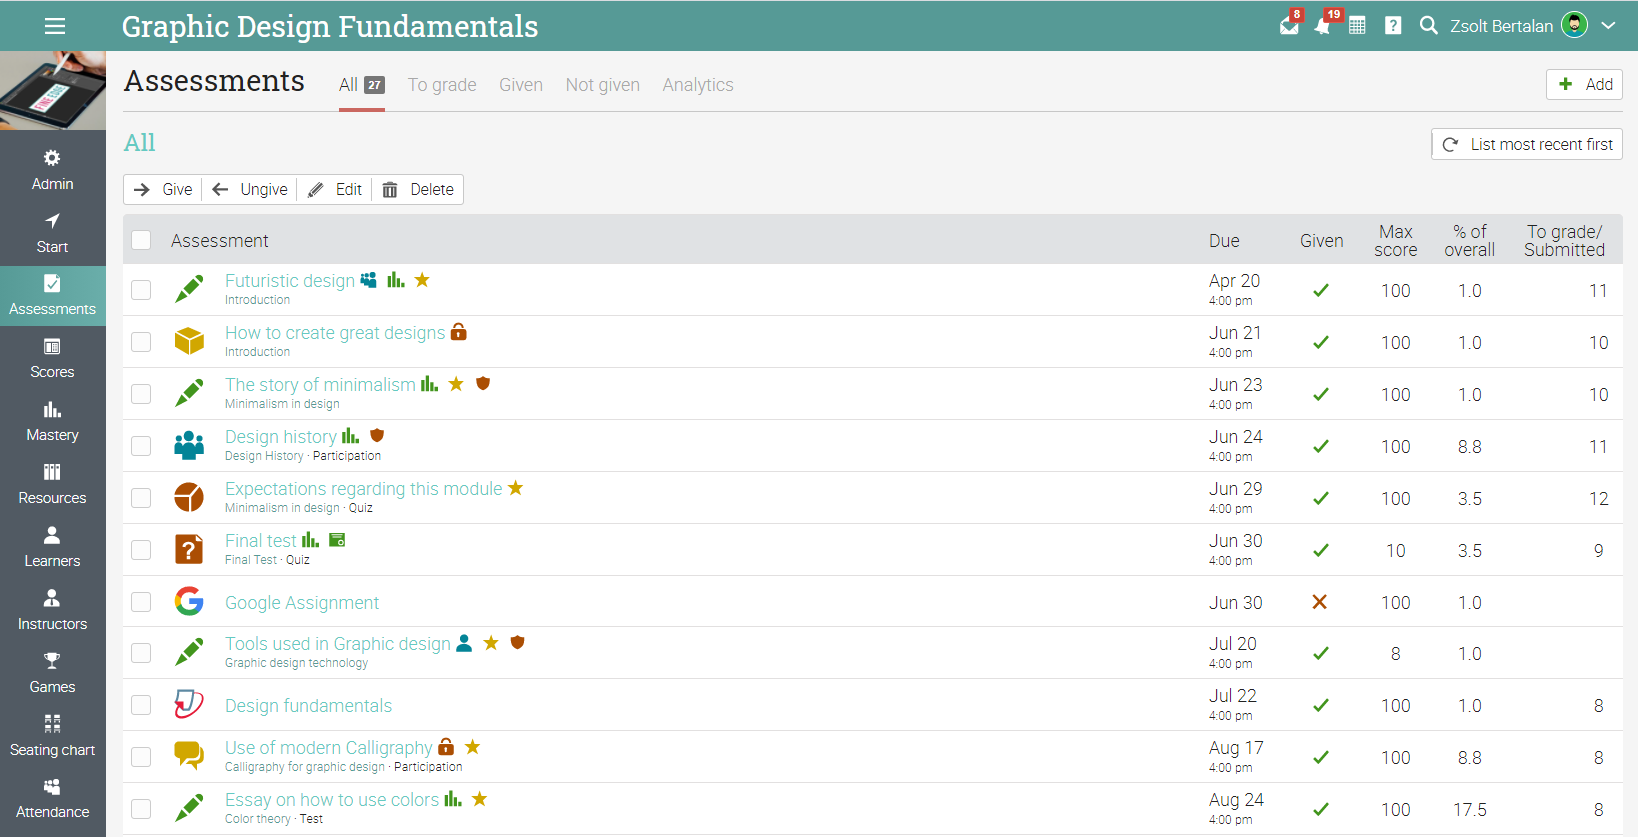Click the search magnifier icon
1638x837 pixels.
click(1428, 25)
